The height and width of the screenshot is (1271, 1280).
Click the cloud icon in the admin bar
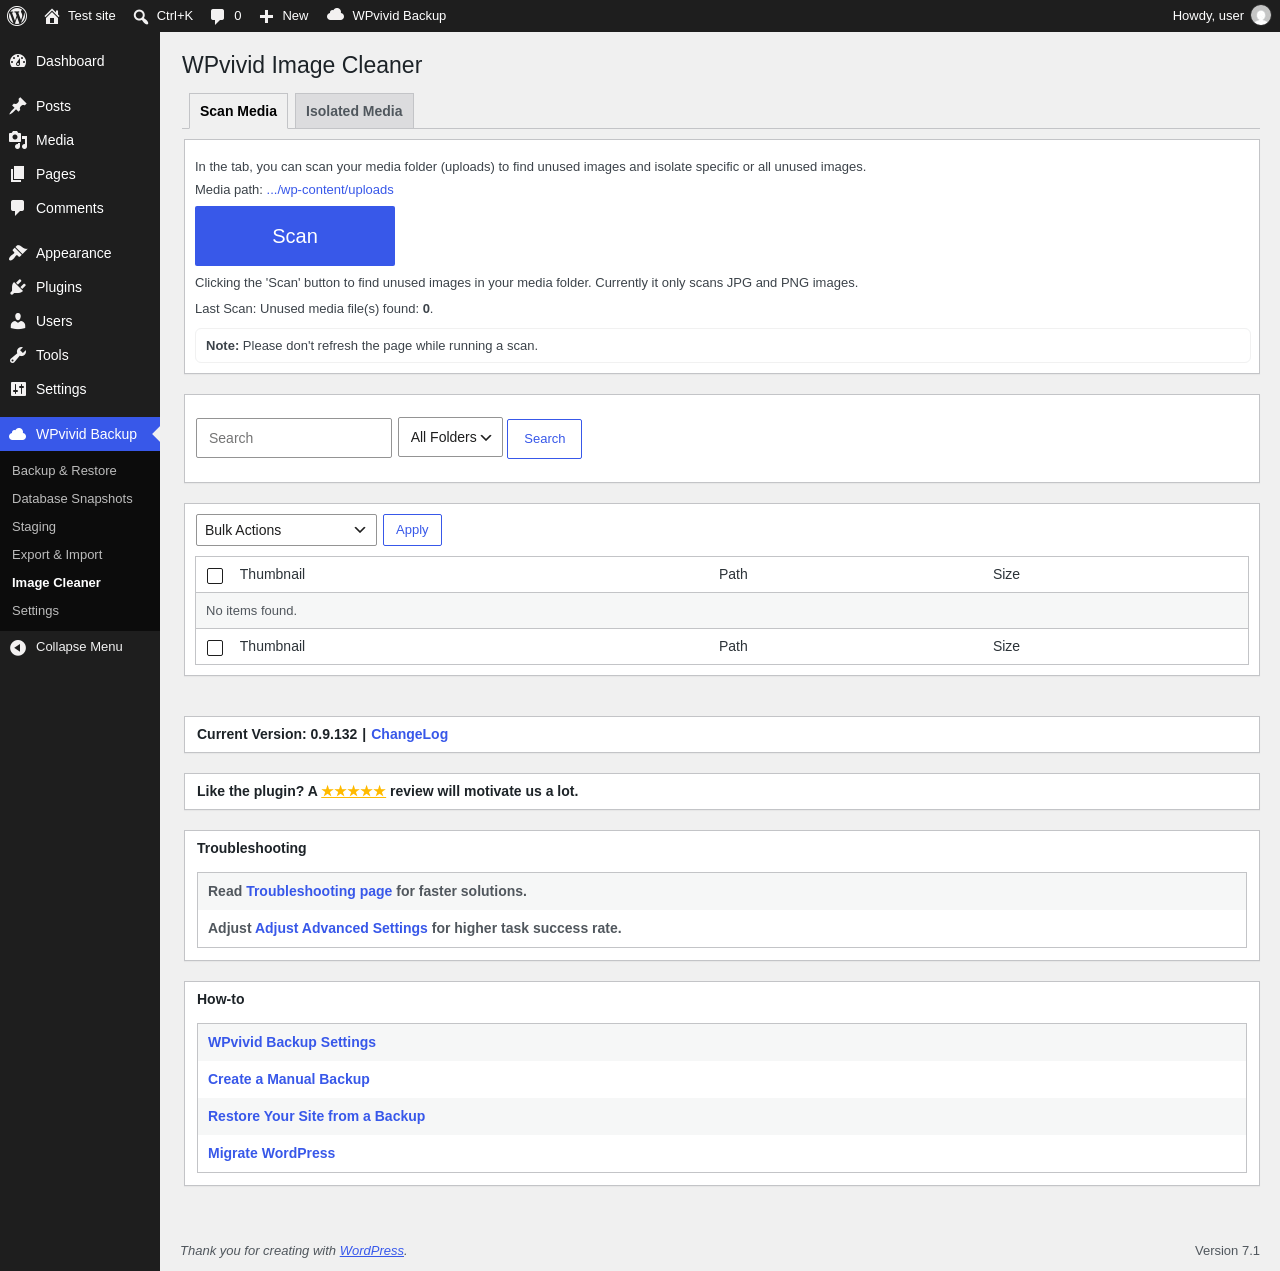(336, 15)
